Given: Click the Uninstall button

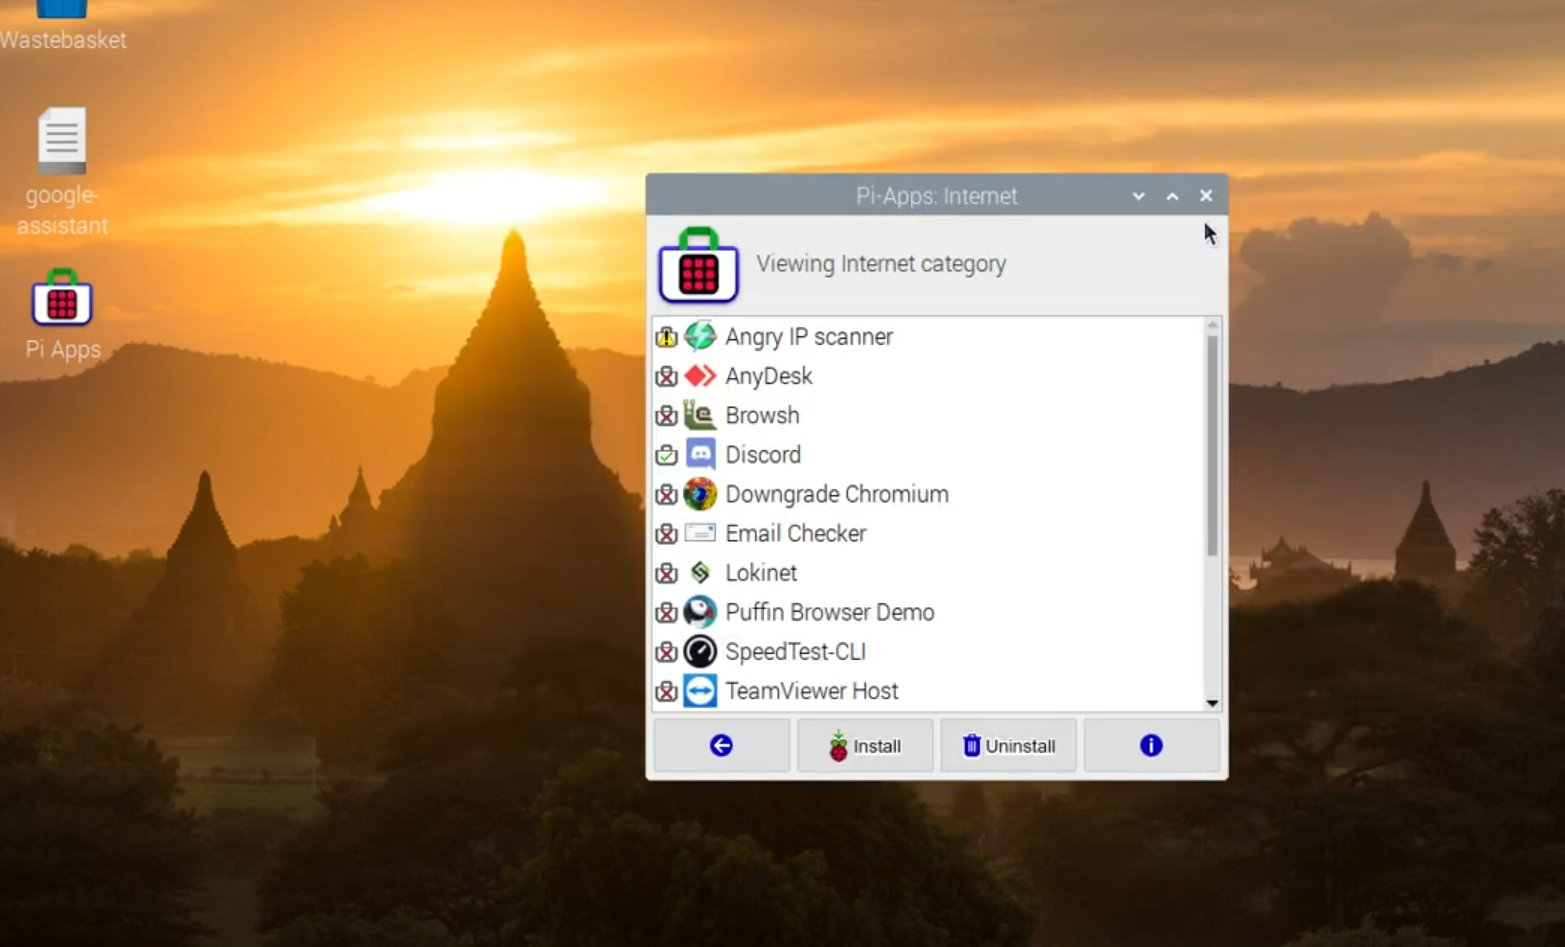Looking at the screenshot, I should click(1008, 745).
